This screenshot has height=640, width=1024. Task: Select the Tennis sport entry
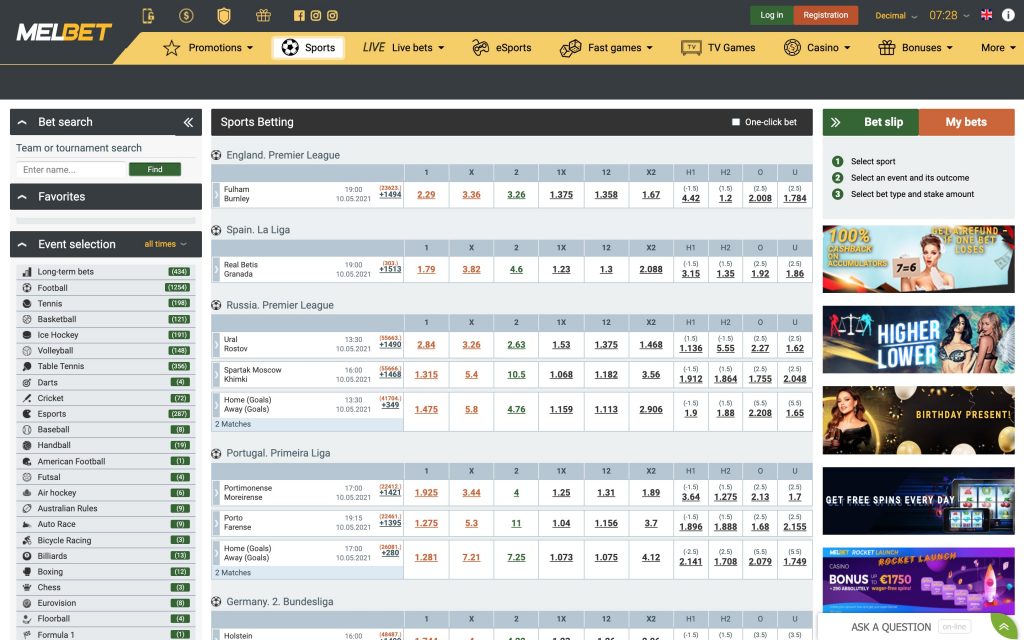click(x=106, y=304)
